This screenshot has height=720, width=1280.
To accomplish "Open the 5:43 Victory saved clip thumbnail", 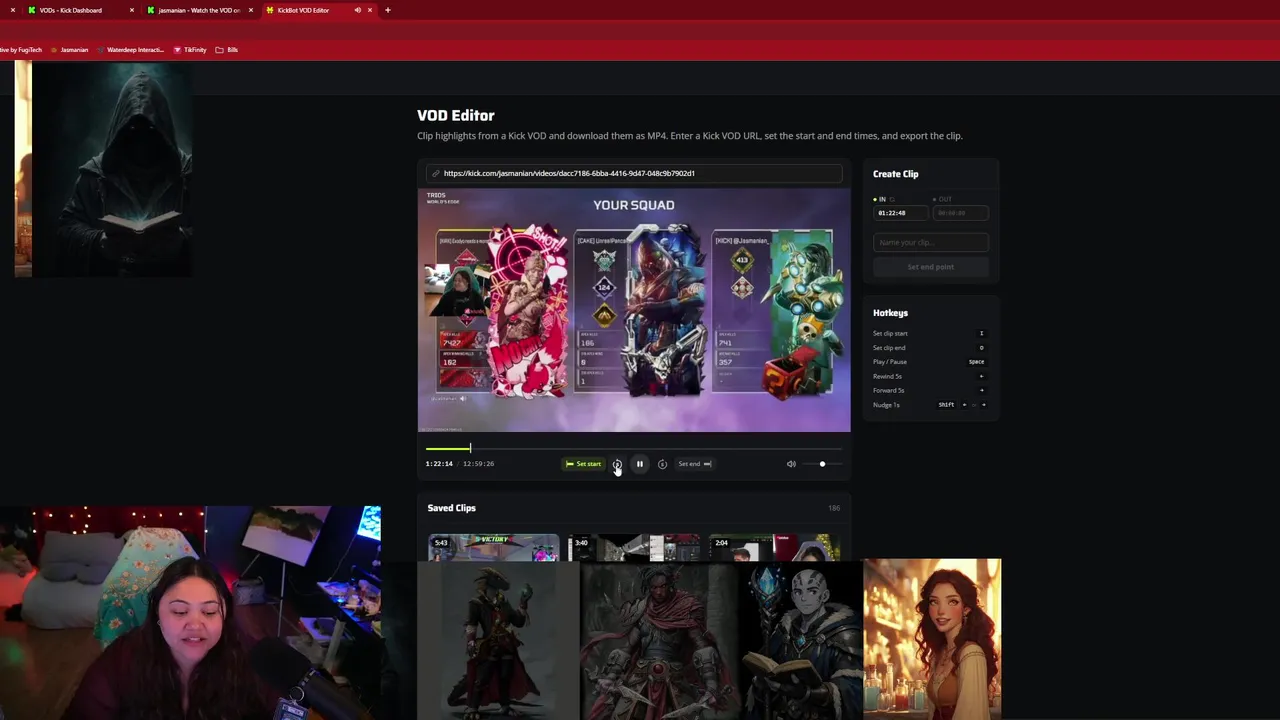I will pyautogui.click(x=494, y=547).
